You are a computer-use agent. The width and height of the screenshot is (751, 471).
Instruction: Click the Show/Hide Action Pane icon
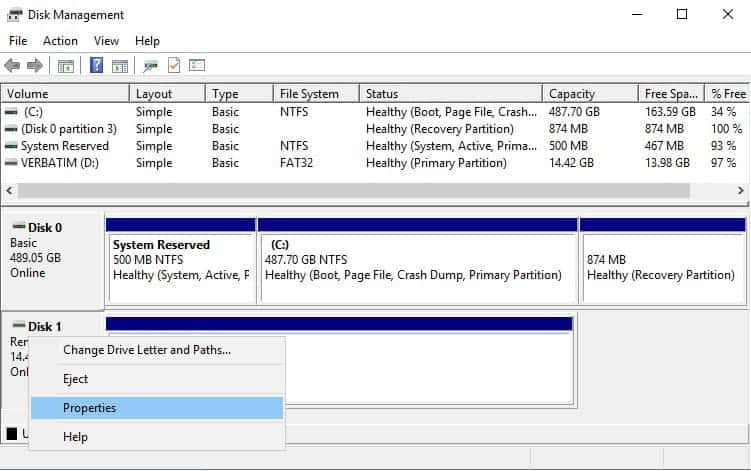pos(120,66)
